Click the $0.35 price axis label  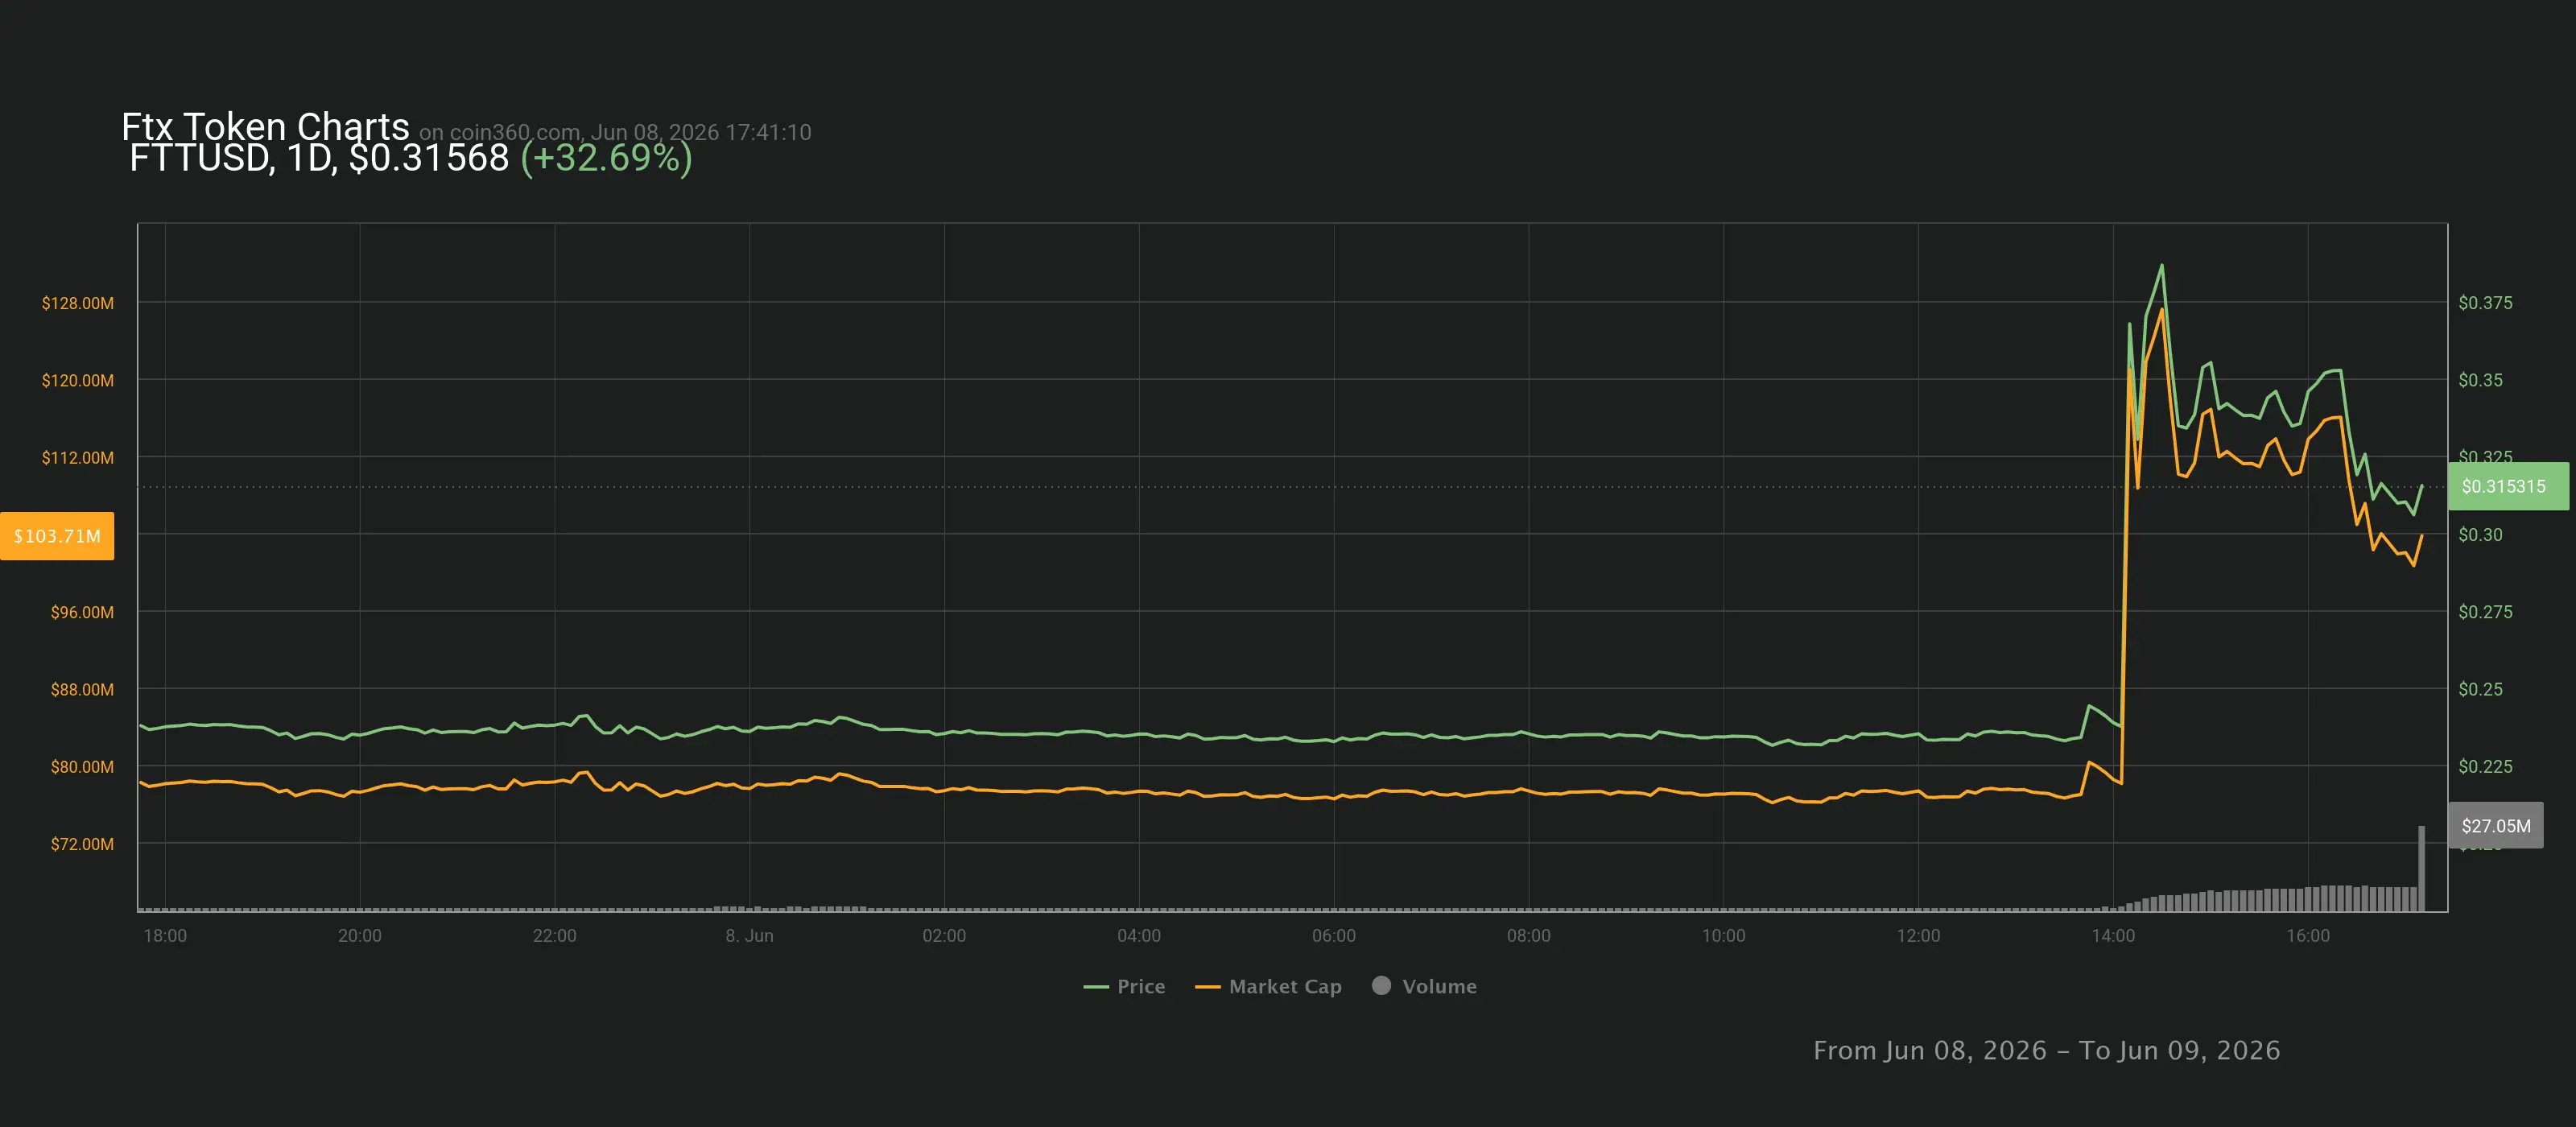tap(2481, 380)
